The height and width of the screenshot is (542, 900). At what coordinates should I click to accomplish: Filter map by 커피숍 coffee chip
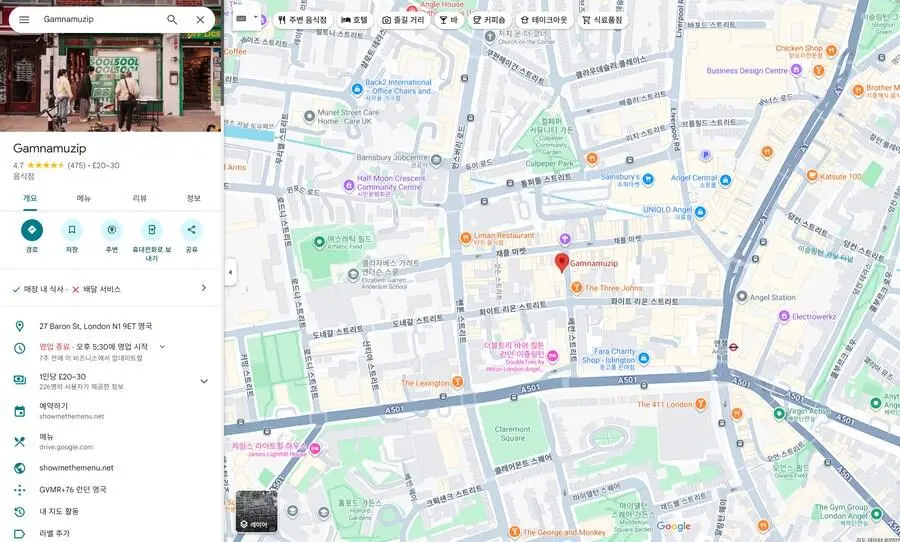(x=489, y=20)
